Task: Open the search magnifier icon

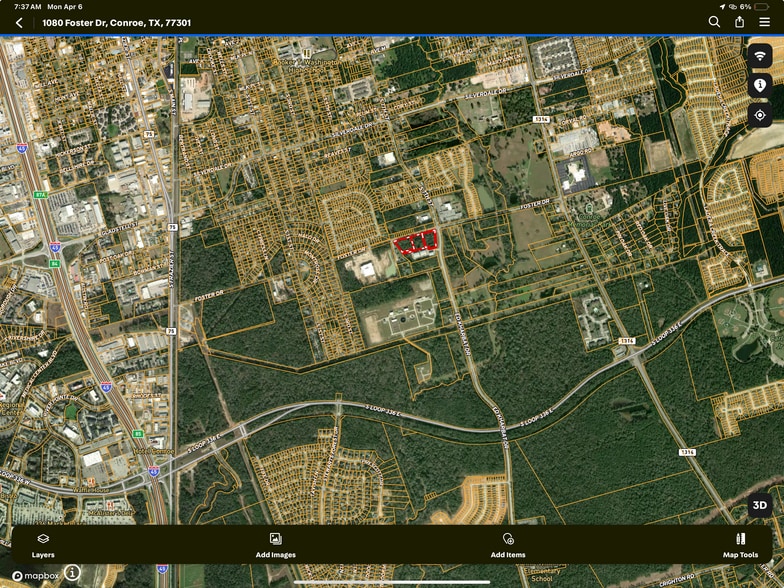Action: [714, 22]
